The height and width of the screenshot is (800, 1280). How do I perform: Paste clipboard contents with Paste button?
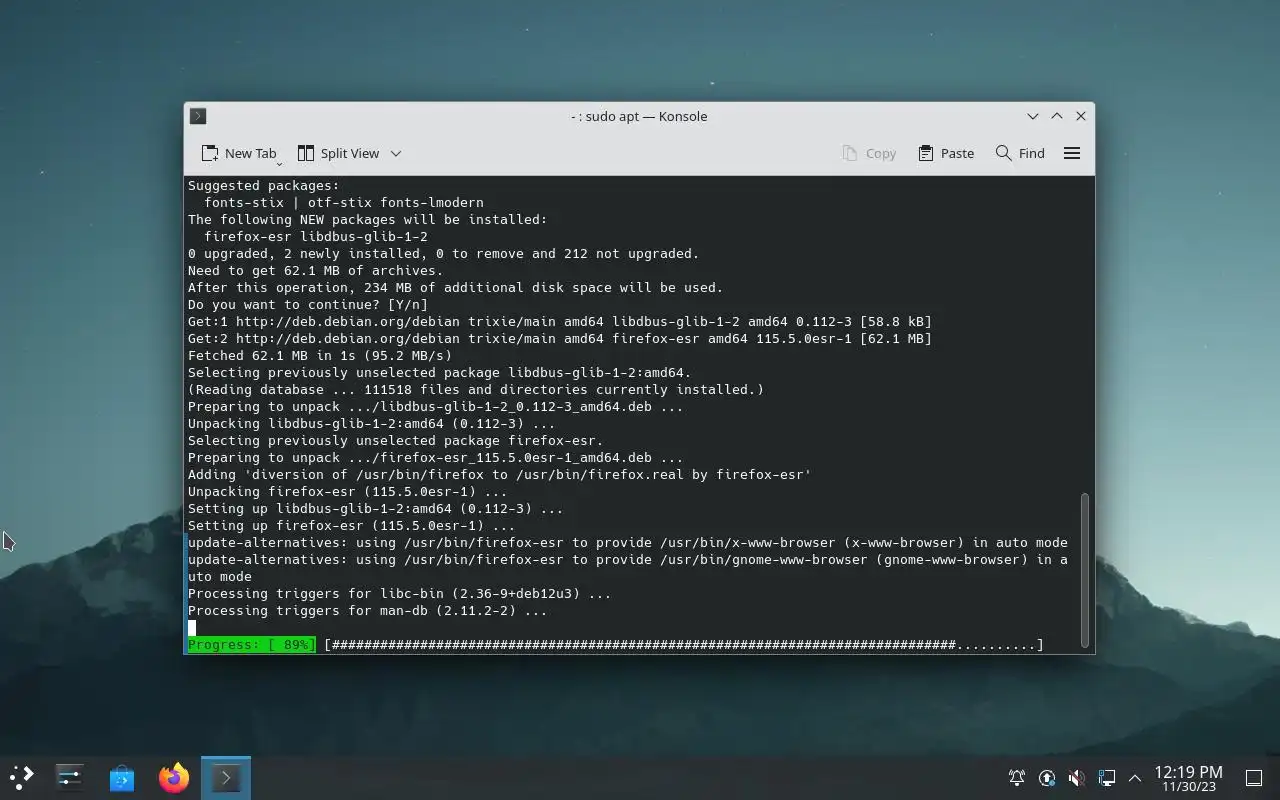click(946, 153)
